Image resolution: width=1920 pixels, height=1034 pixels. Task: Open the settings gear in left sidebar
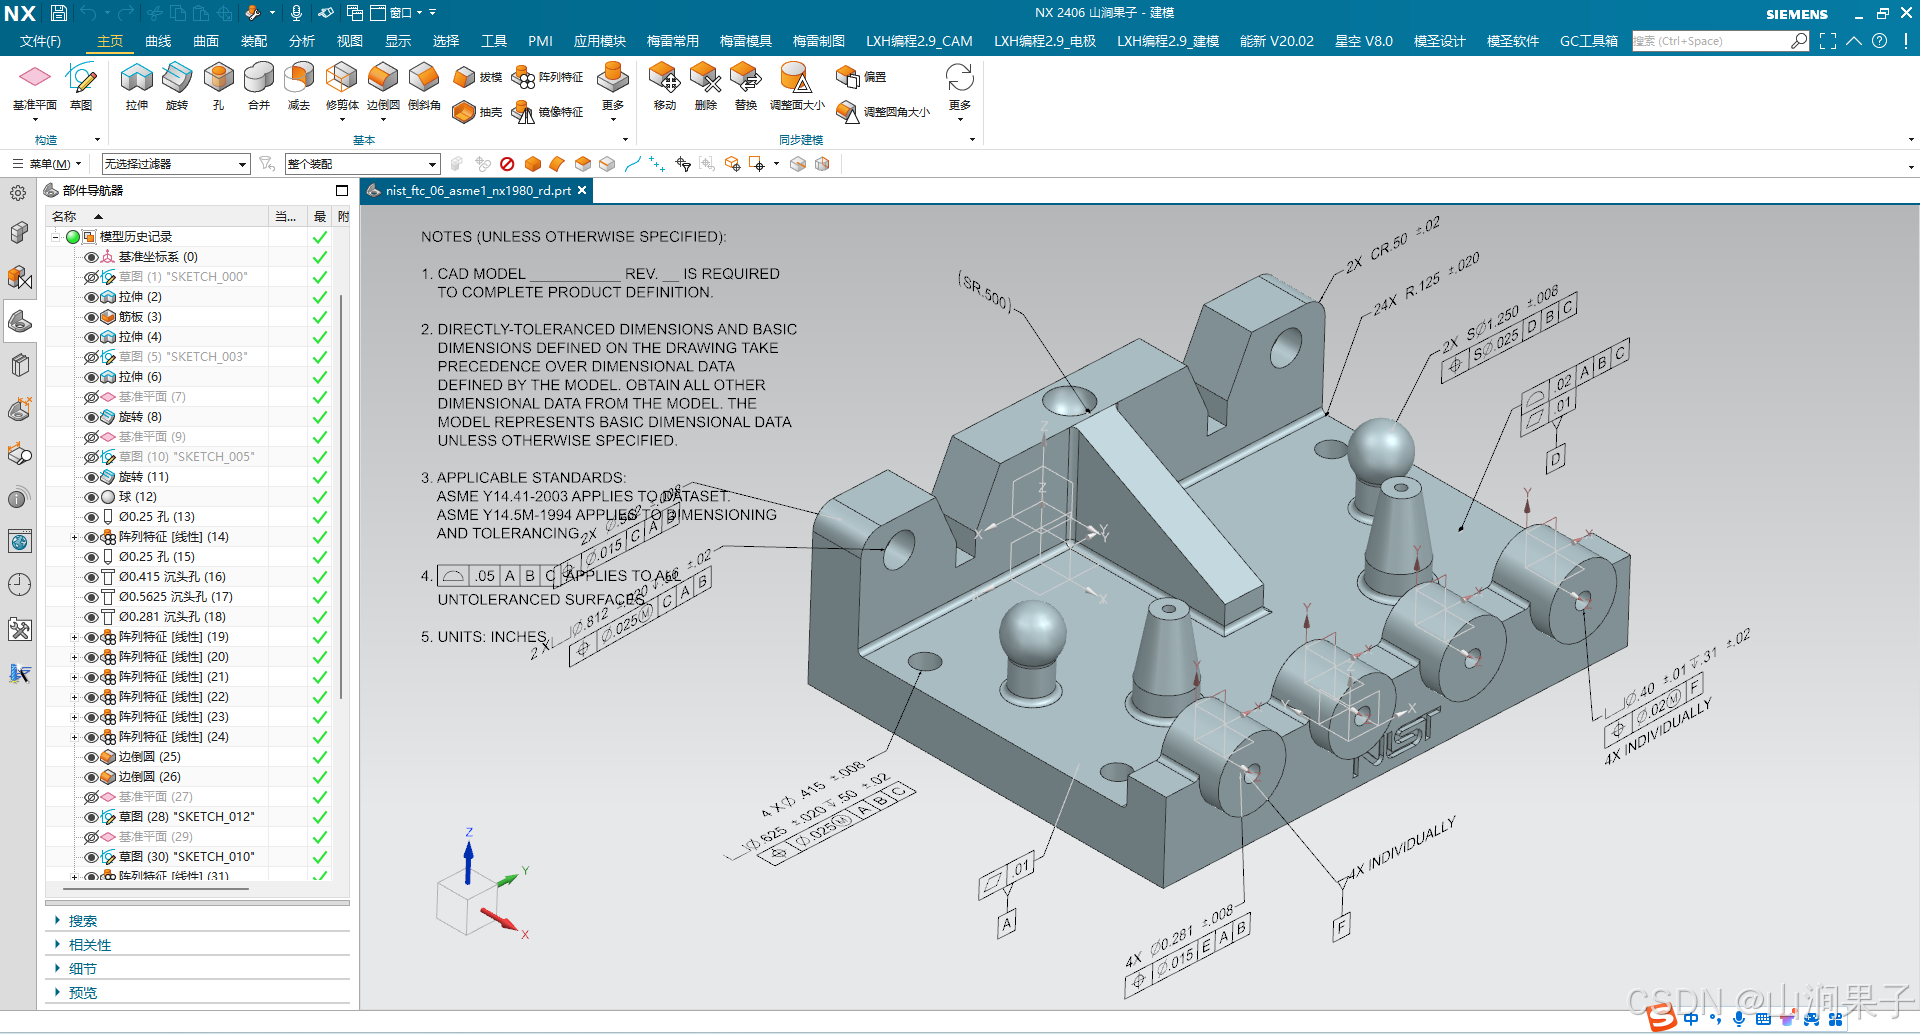coord(18,193)
